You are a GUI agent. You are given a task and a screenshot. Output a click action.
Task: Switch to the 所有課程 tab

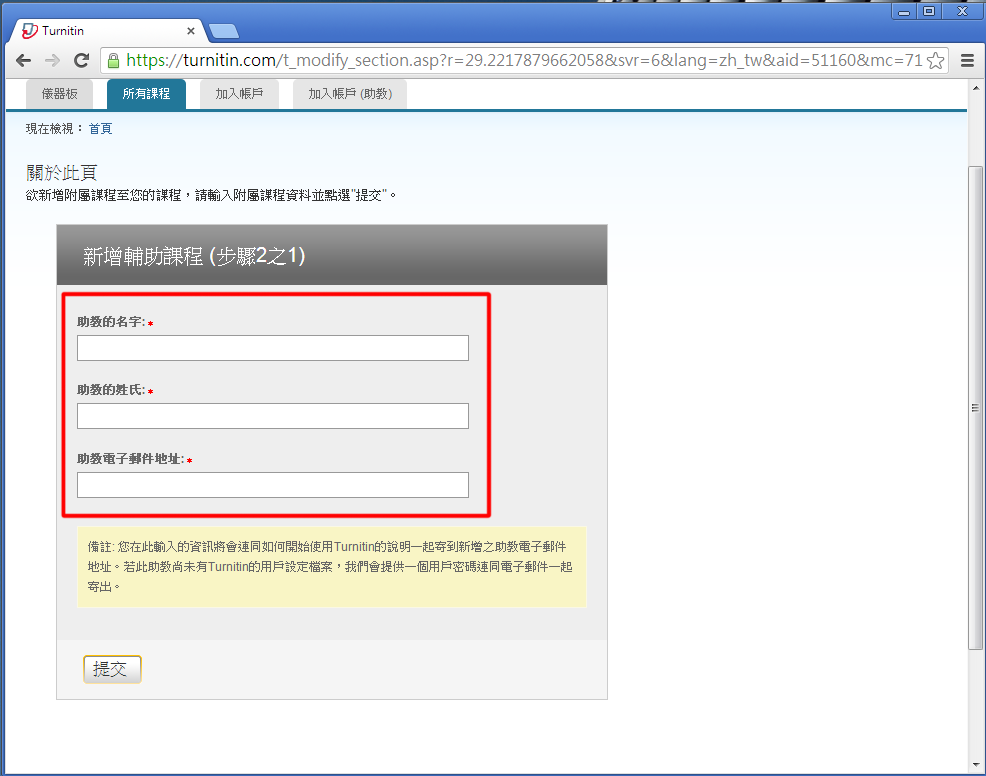[x=146, y=94]
